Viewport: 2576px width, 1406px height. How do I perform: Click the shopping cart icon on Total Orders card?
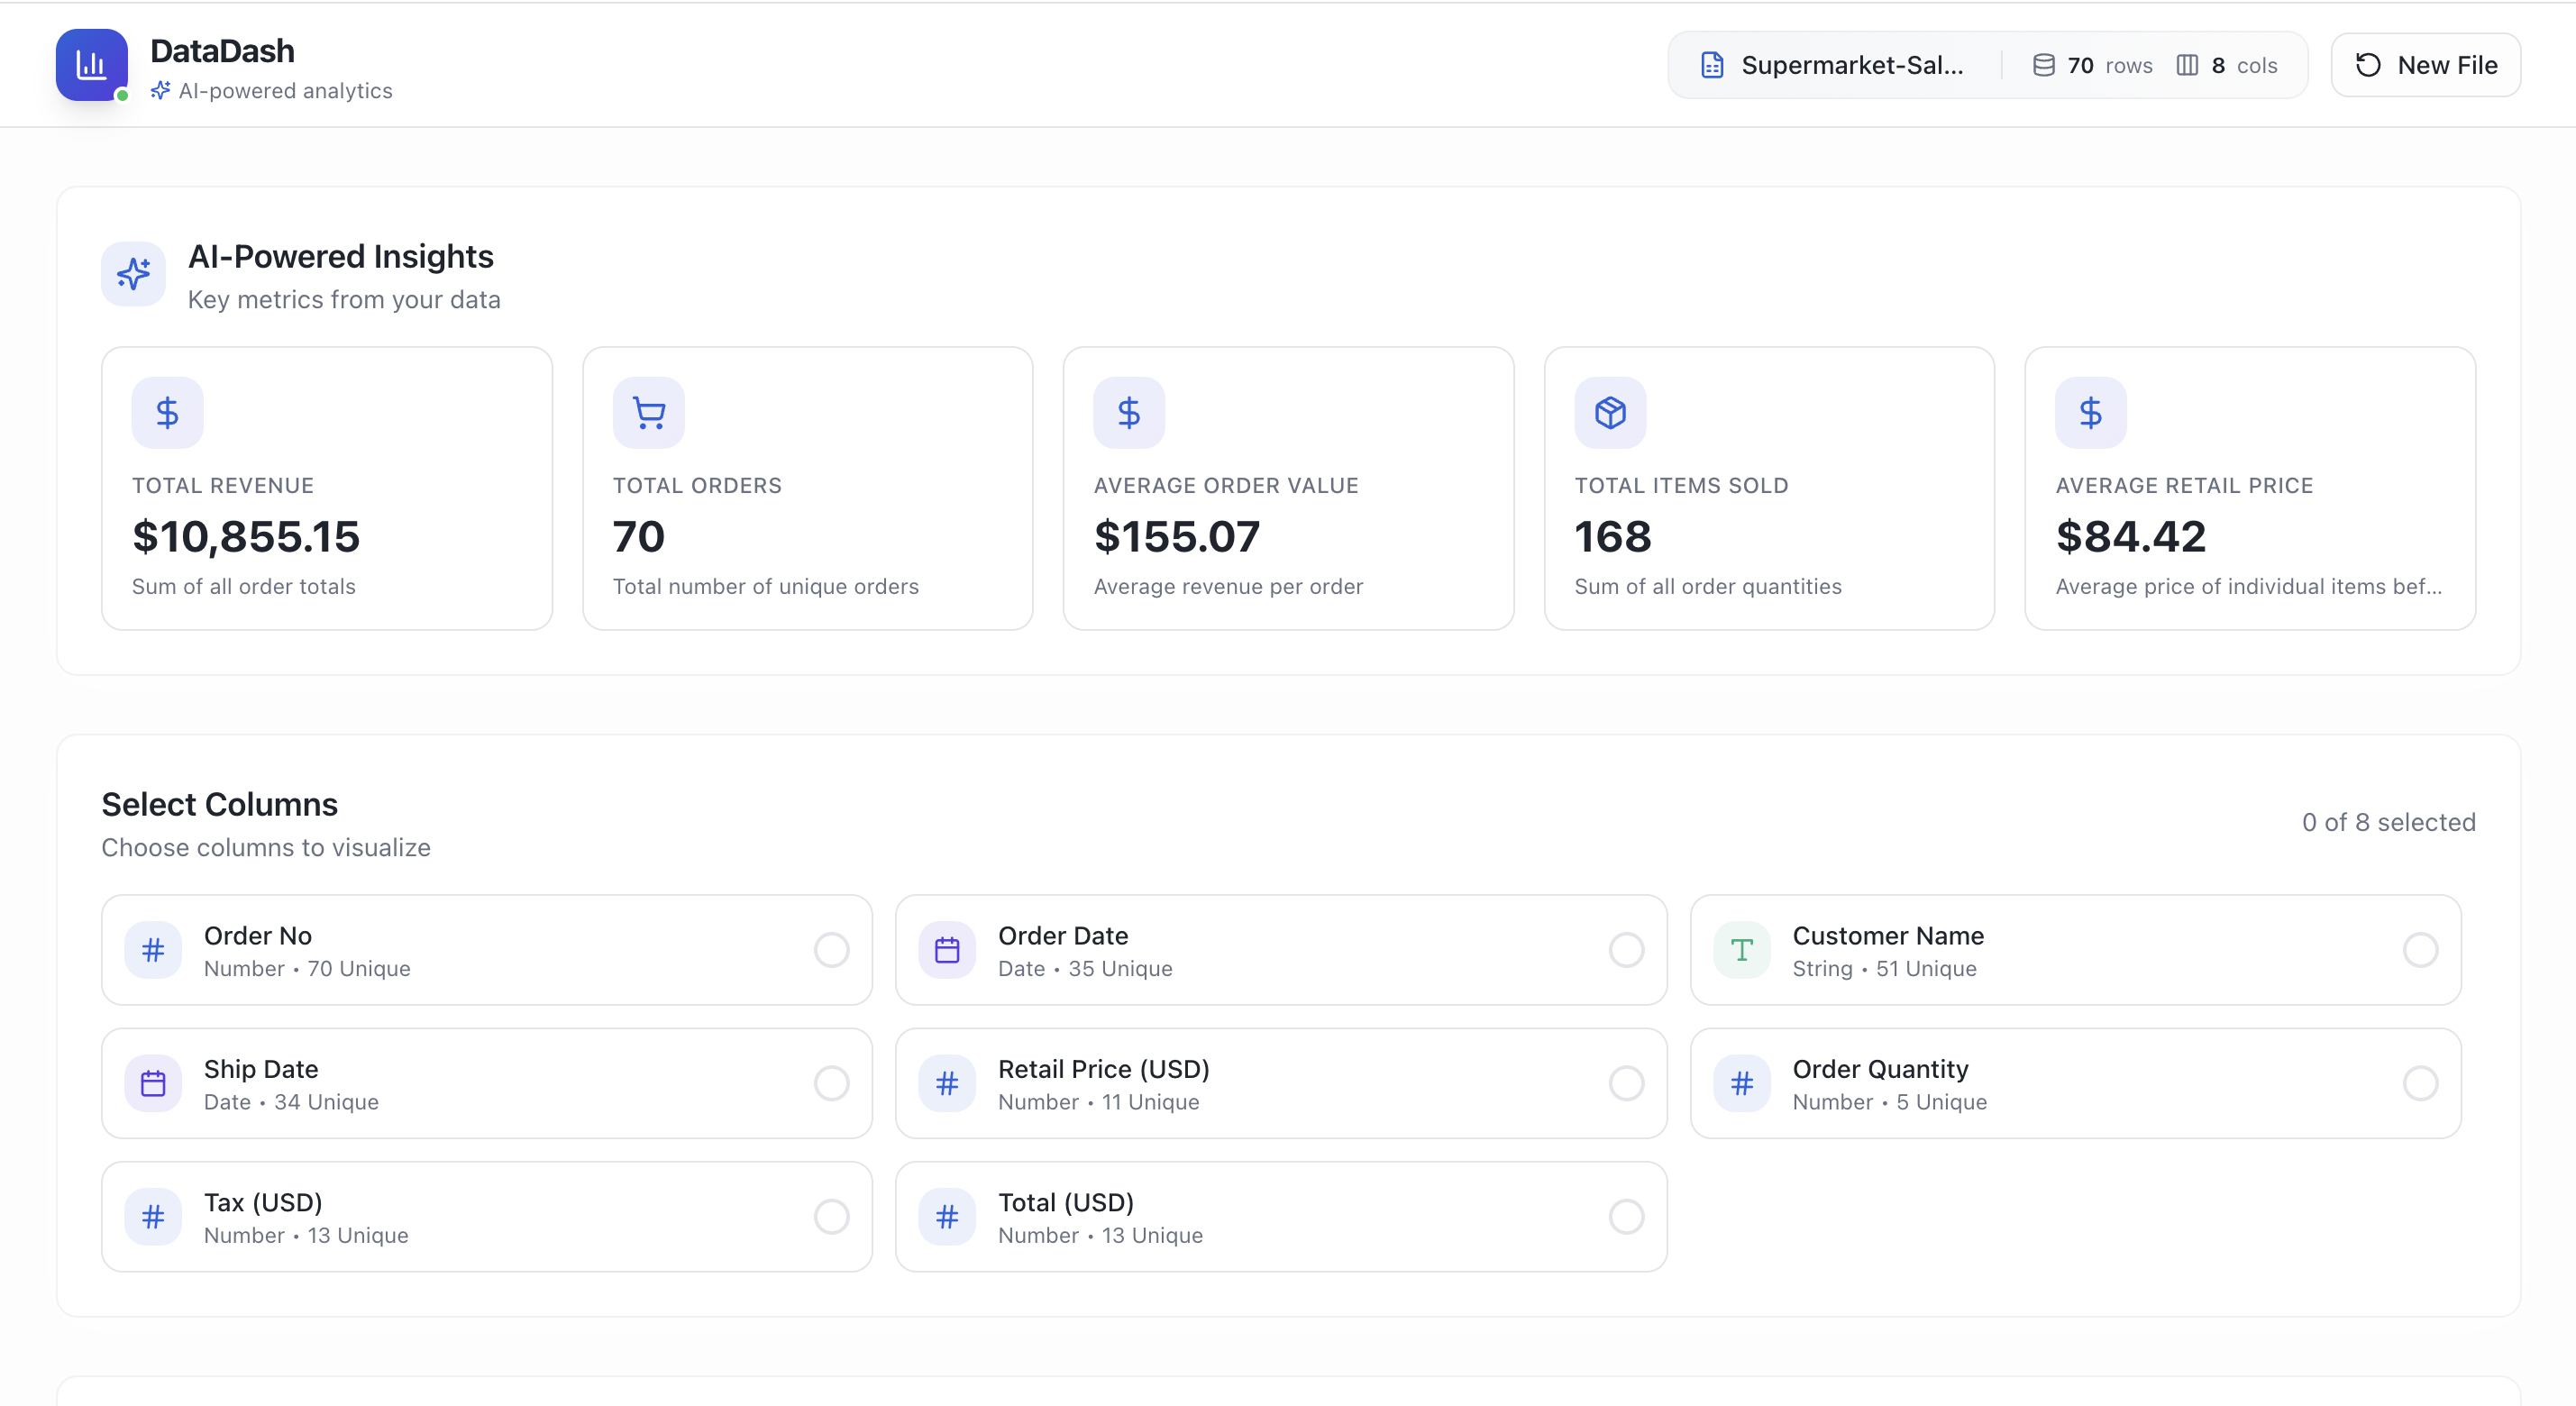point(648,411)
